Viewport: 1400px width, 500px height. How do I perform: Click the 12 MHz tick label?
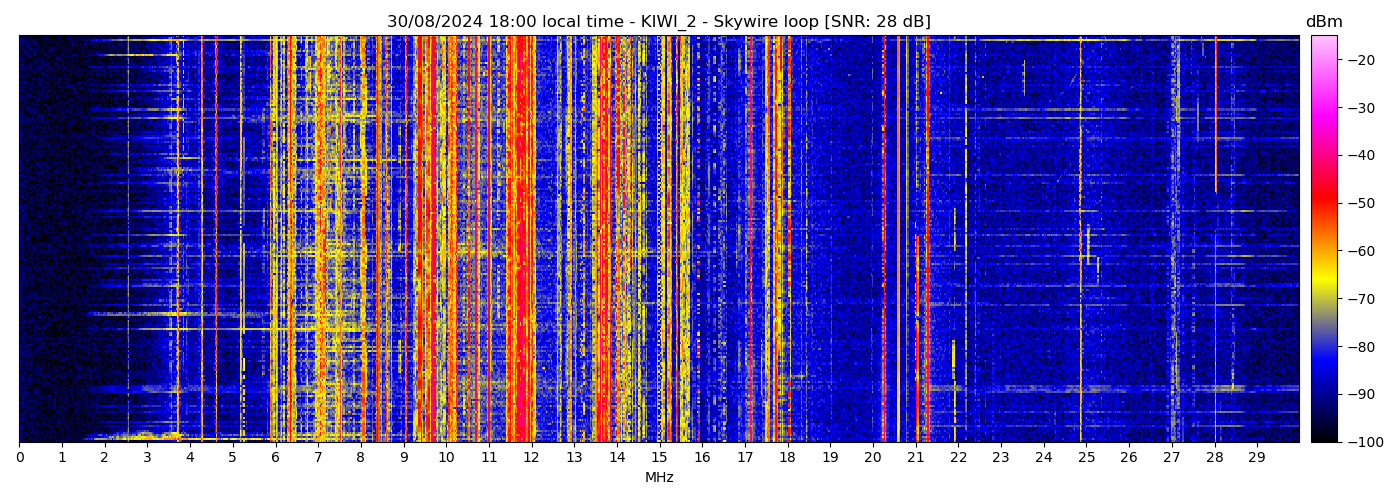531,457
